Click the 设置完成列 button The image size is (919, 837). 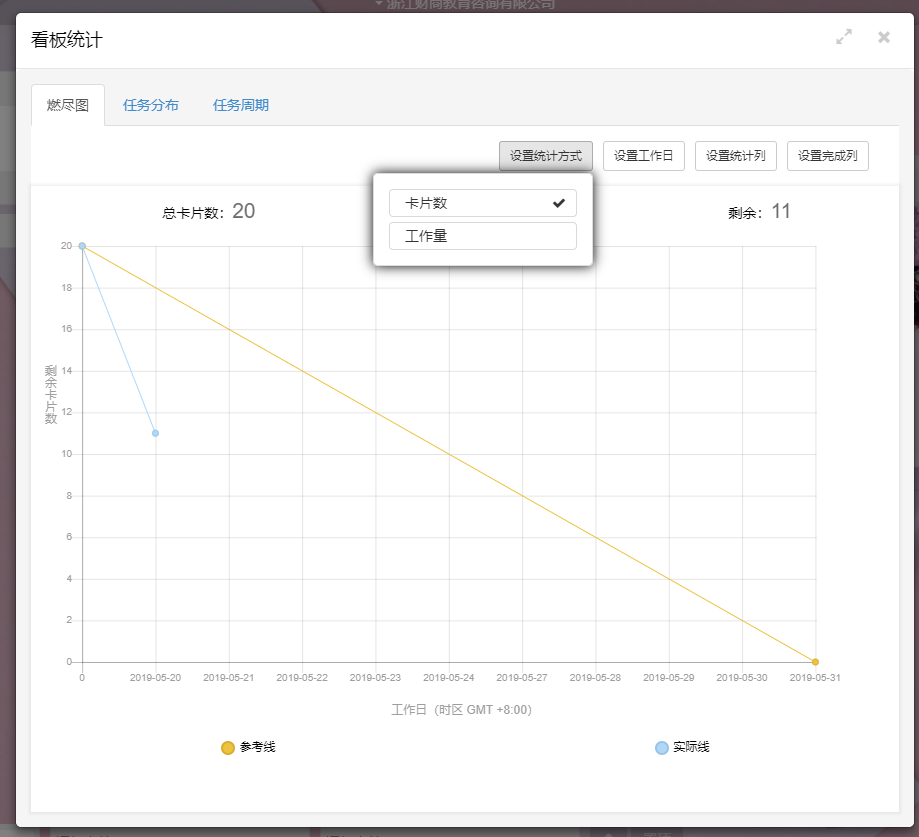(828, 156)
